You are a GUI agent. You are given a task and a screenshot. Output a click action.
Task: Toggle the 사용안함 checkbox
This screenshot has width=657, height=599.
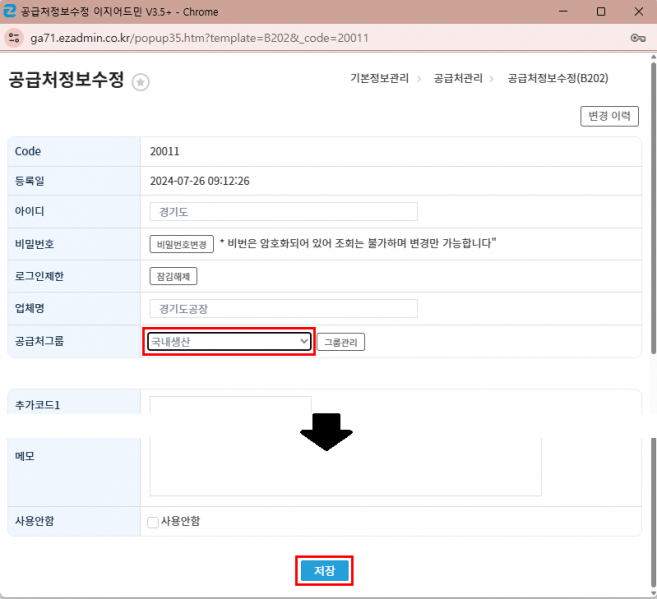(153, 522)
